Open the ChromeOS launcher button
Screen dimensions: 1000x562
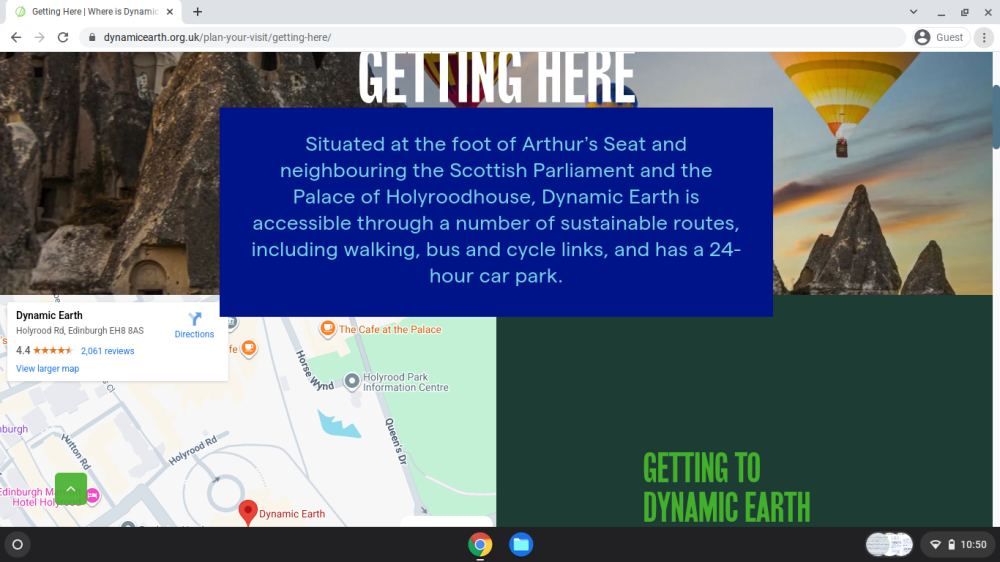point(18,545)
